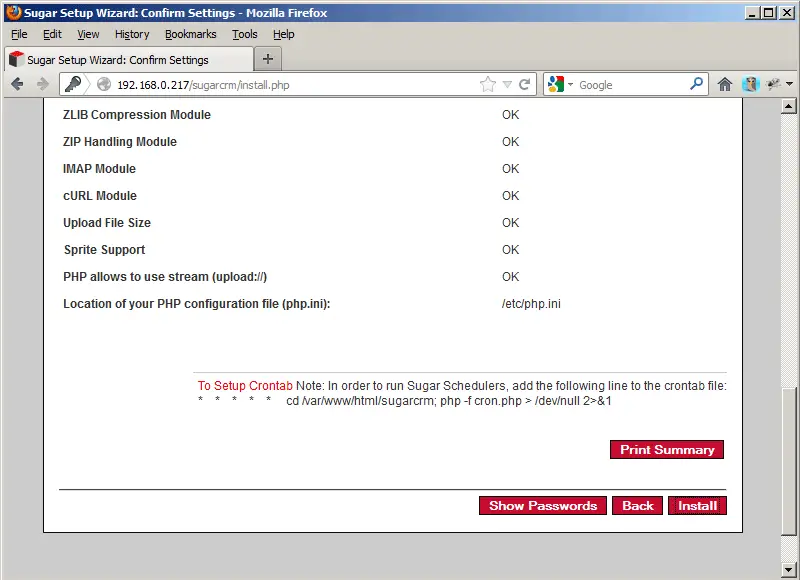Click the Sprite Support label
800x580 pixels.
105,250
